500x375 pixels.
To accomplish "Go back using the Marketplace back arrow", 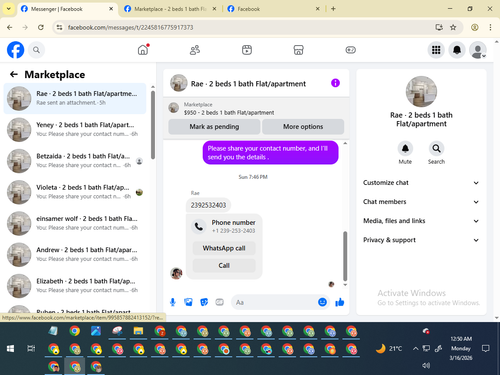I will click(14, 74).
